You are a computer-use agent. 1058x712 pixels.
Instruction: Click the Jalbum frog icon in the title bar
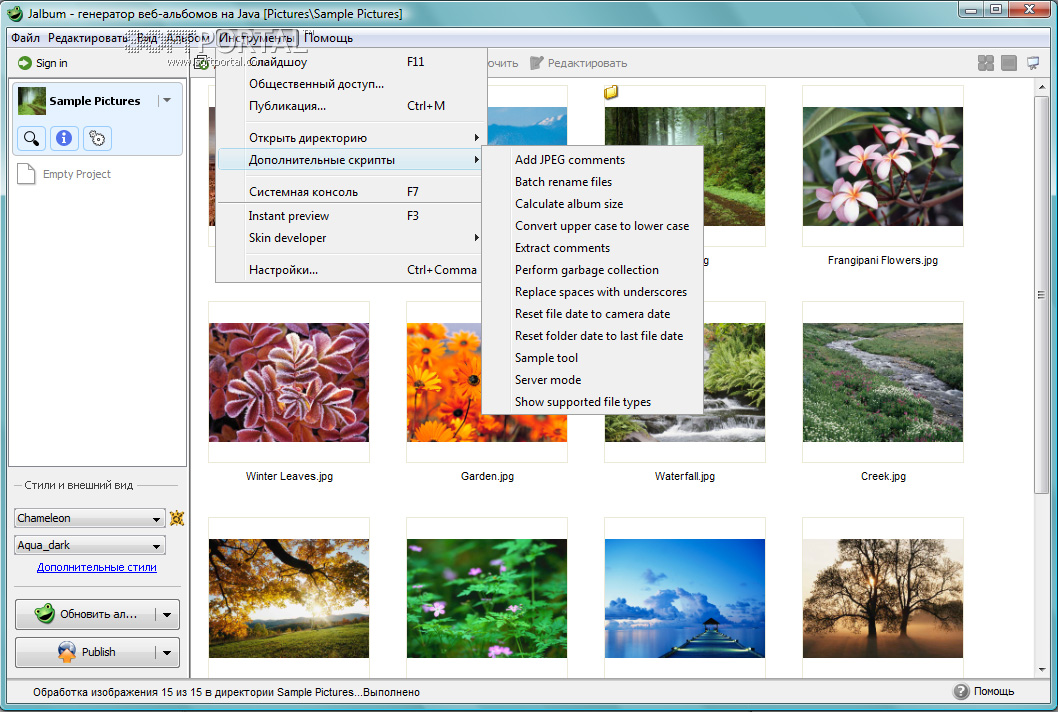pyautogui.click(x=14, y=13)
